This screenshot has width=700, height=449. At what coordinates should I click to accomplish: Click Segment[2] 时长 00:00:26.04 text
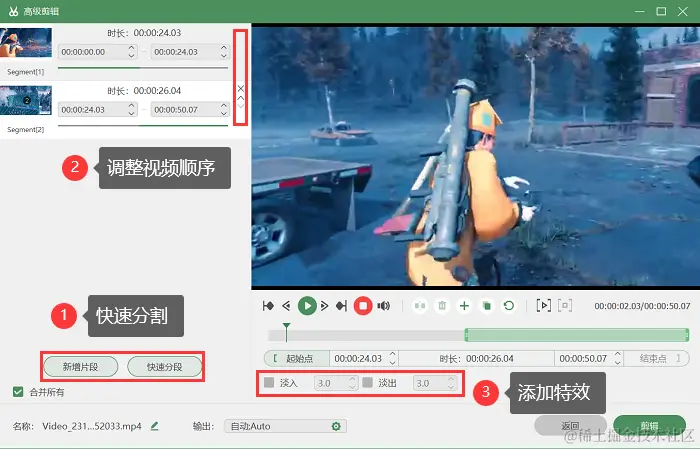(144, 91)
